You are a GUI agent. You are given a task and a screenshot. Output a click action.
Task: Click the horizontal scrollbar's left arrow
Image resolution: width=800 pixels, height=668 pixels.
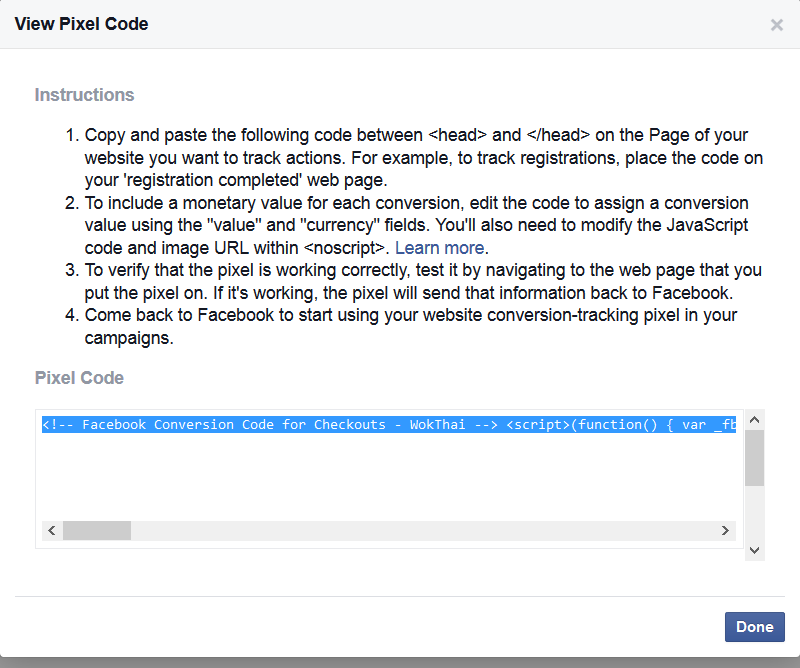(x=52, y=531)
